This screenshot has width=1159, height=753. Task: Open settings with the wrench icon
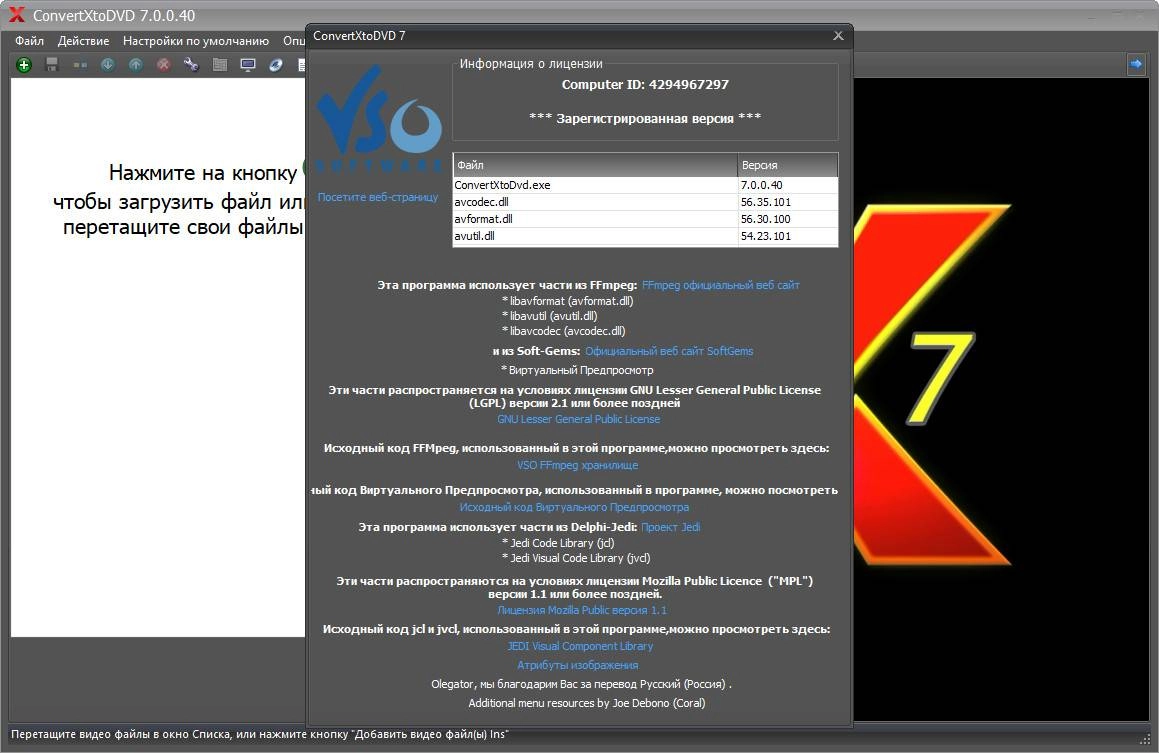191,65
